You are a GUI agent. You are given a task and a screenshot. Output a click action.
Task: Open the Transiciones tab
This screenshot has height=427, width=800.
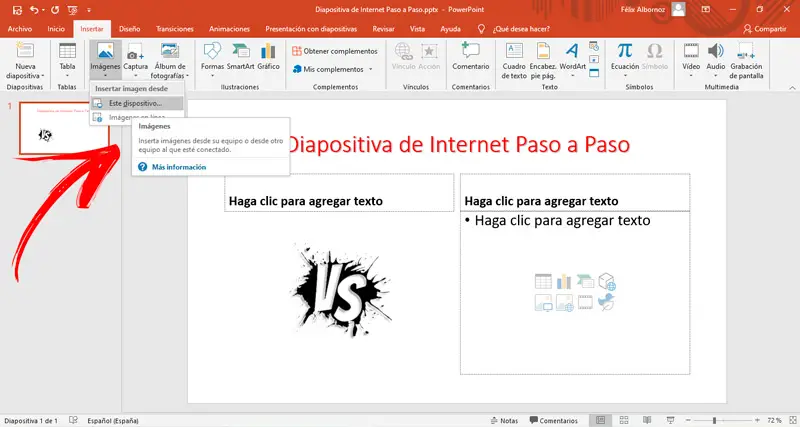click(175, 29)
